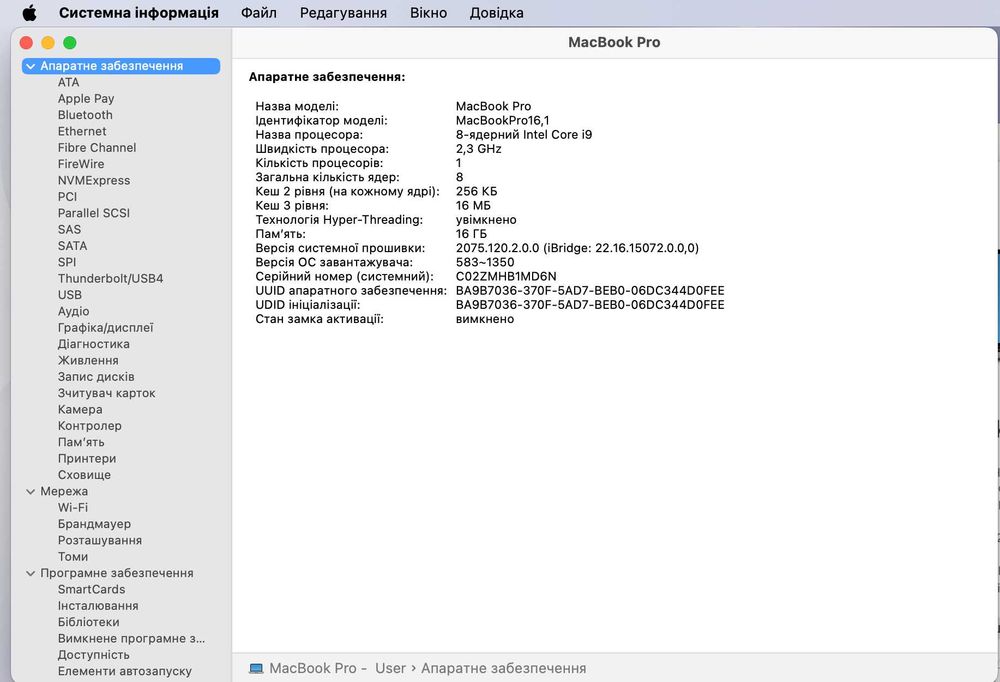Screen dimensions: 1000x682
Task: Click the Версія ОС завантажувача value 583~1350
Action: pos(485,262)
